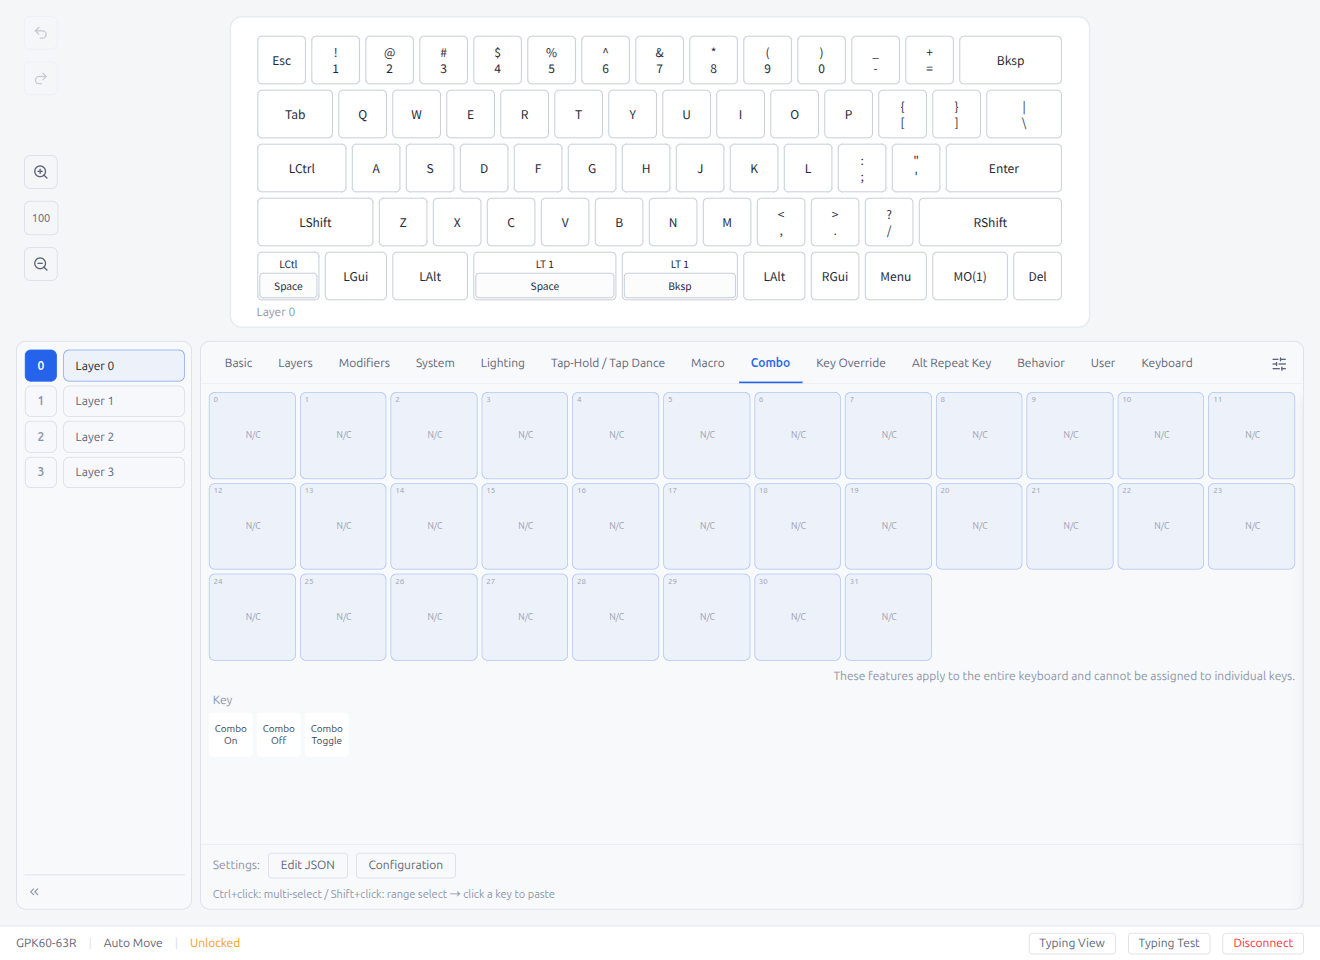Viewport: 1320px width, 960px height.
Task: Open the filter sliders icon beside the tabs
Action: (1279, 363)
